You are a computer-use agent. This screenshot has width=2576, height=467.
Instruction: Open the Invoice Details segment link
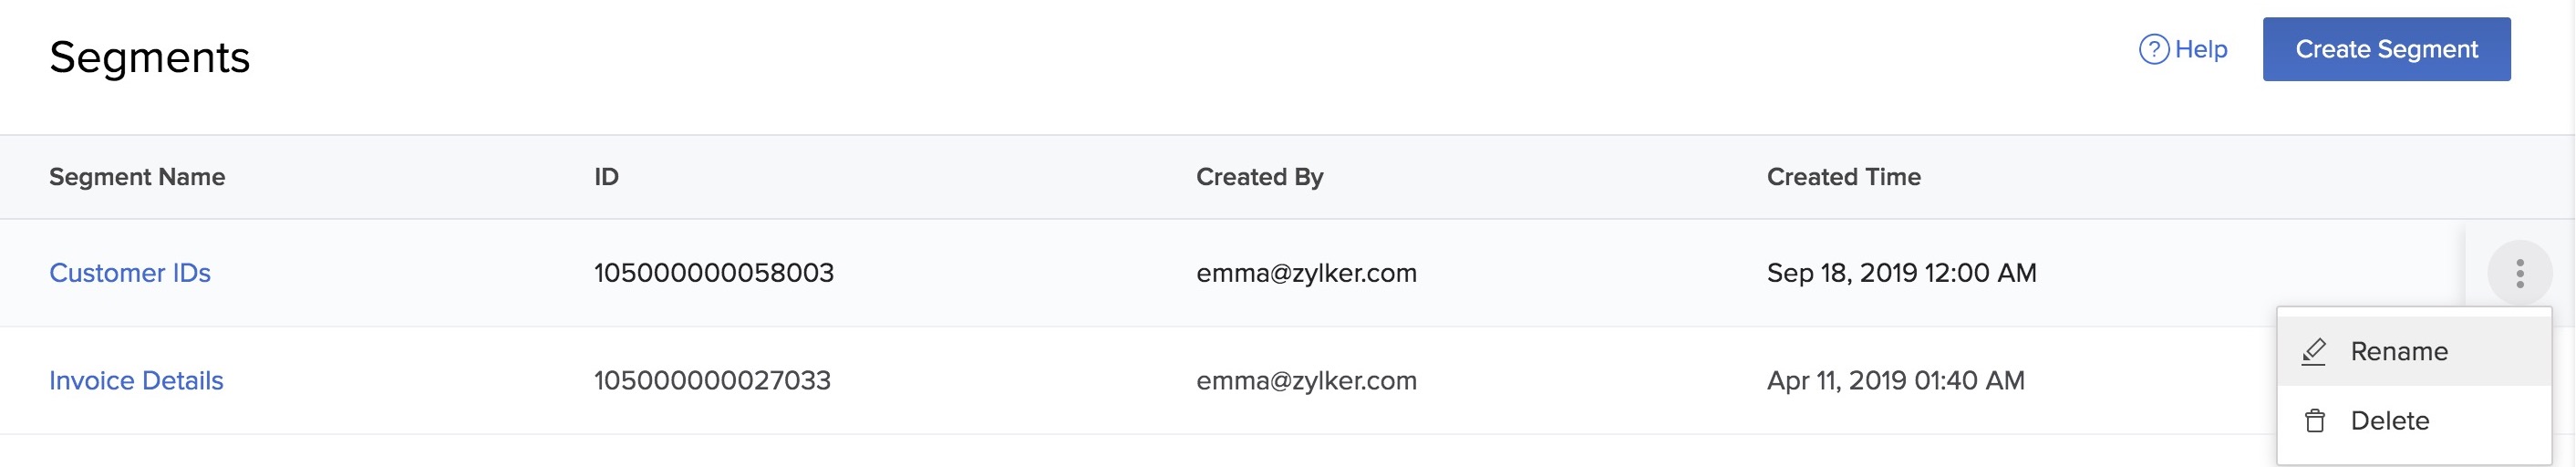click(x=136, y=381)
